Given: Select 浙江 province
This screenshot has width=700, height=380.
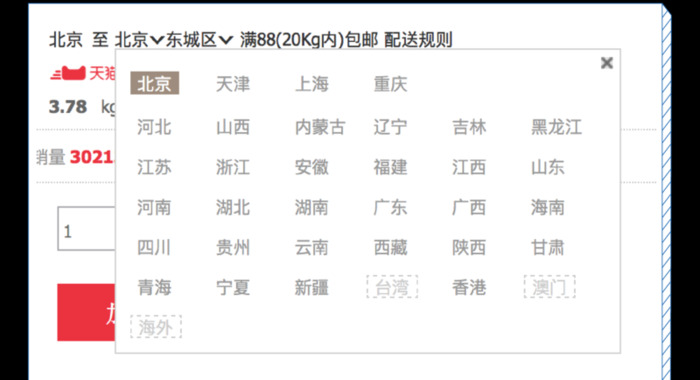Looking at the screenshot, I should (x=233, y=167).
